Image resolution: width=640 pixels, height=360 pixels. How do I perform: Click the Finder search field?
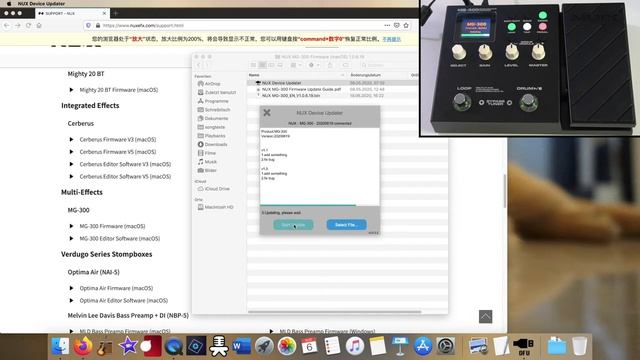(388, 65)
